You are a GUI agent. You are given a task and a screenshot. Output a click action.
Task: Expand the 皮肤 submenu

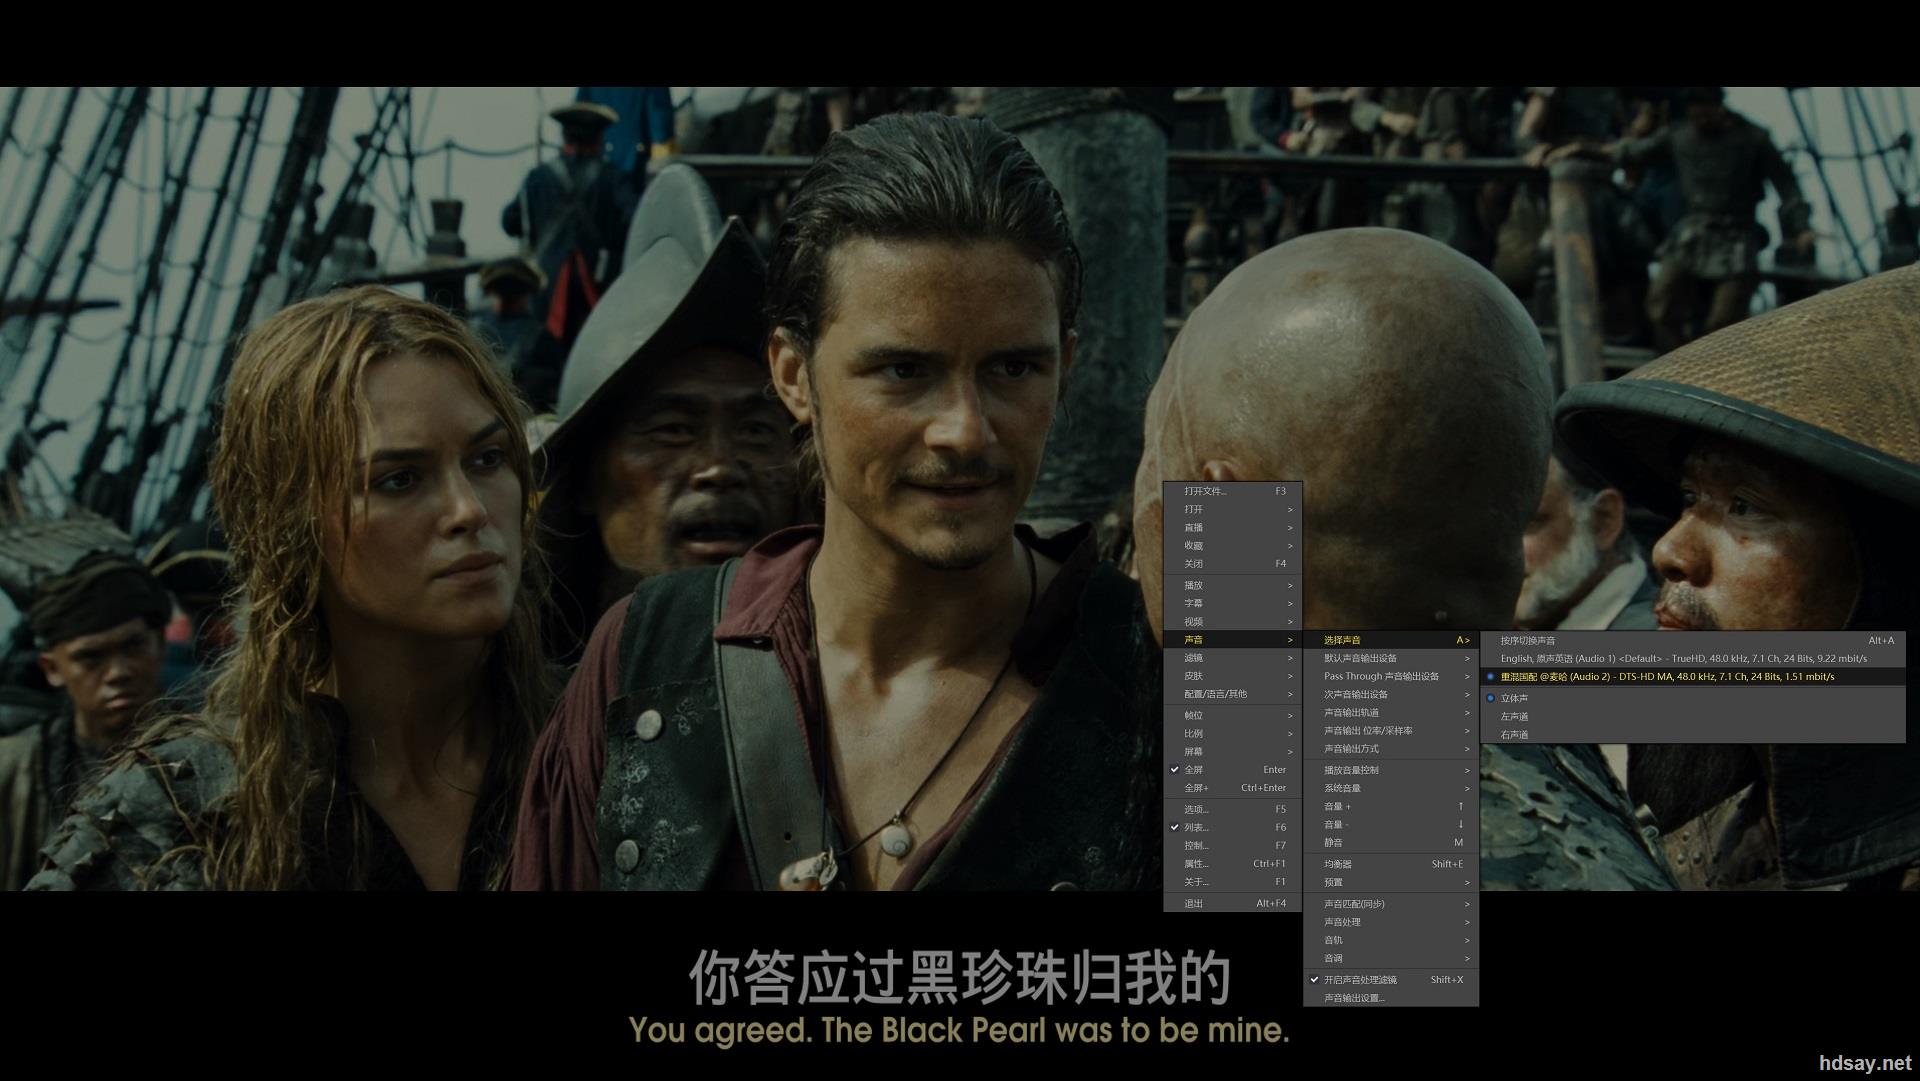pyautogui.click(x=1233, y=675)
